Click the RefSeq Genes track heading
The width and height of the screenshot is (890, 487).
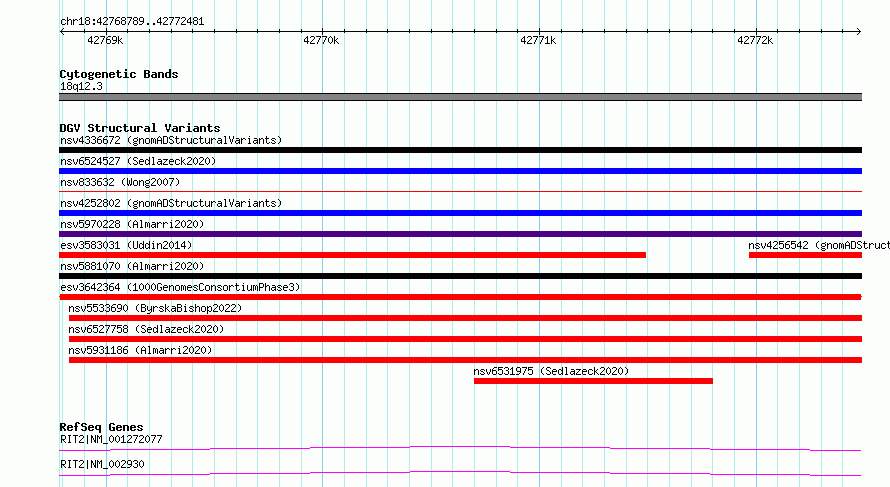(x=101, y=427)
